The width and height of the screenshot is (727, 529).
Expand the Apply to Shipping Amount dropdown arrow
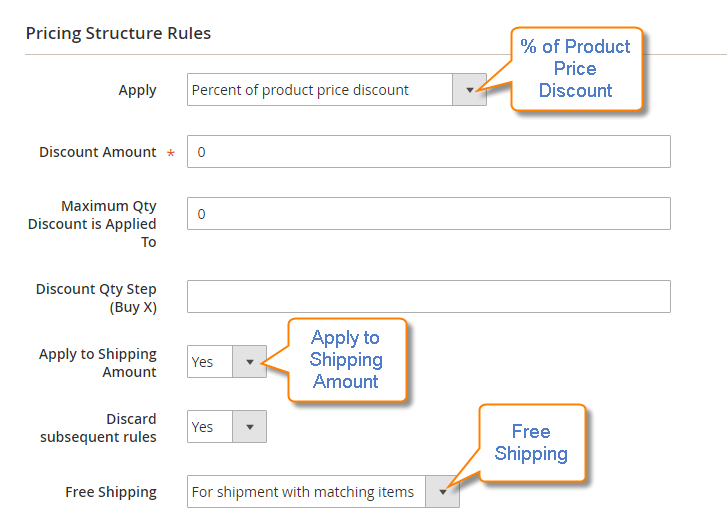click(249, 362)
